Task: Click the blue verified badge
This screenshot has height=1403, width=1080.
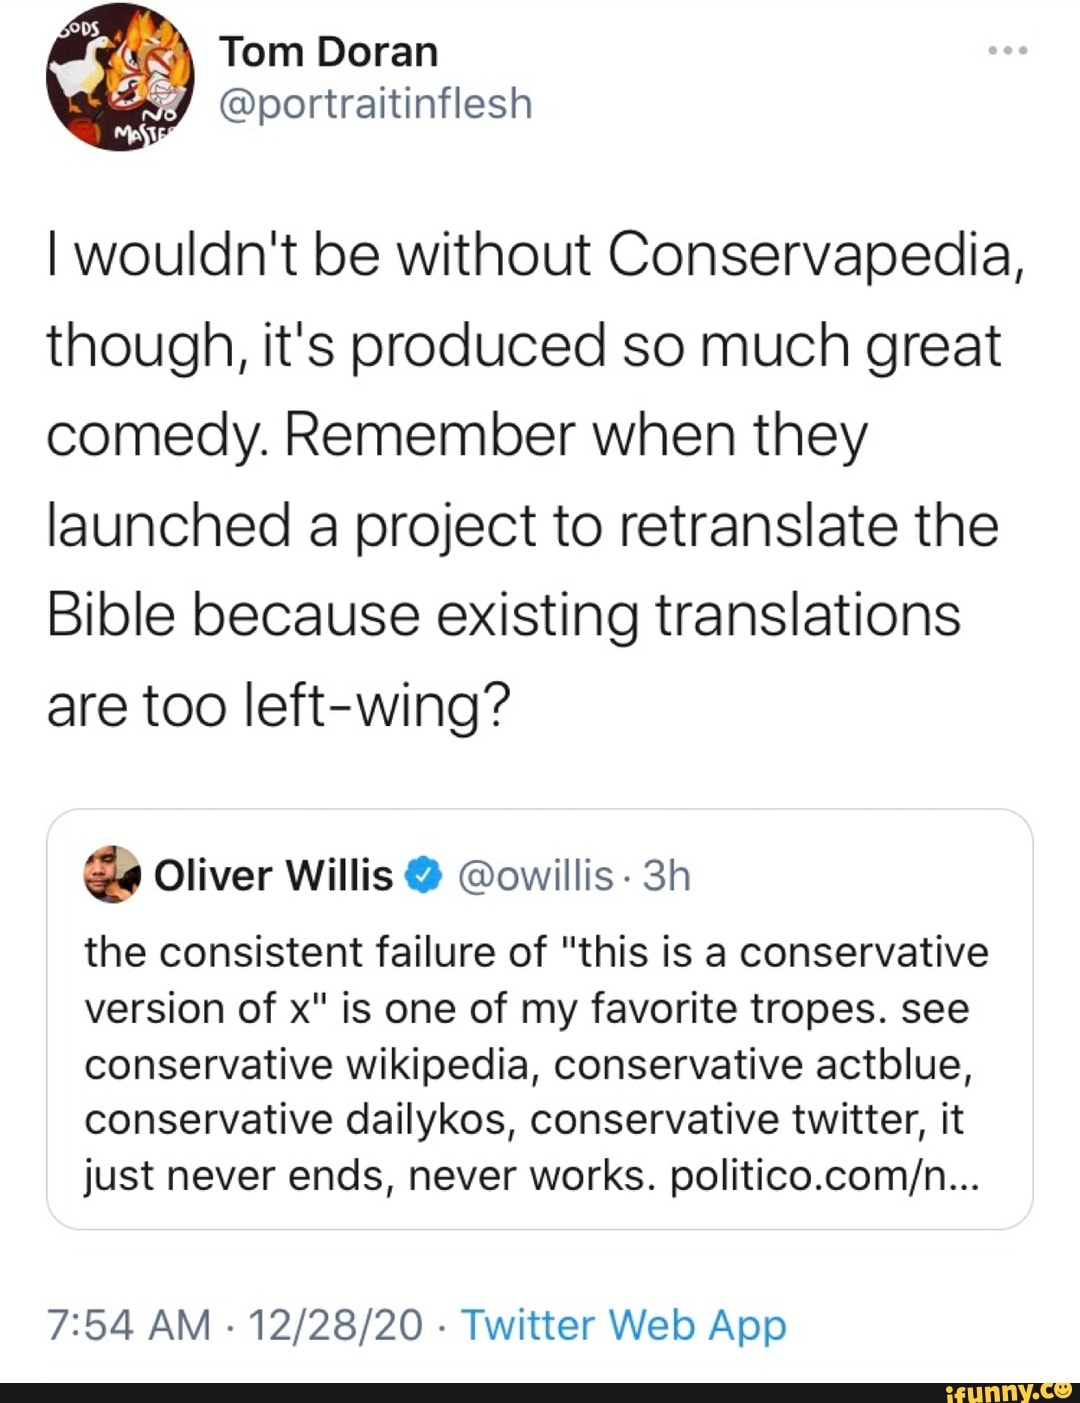Action: tap(424, 876)
